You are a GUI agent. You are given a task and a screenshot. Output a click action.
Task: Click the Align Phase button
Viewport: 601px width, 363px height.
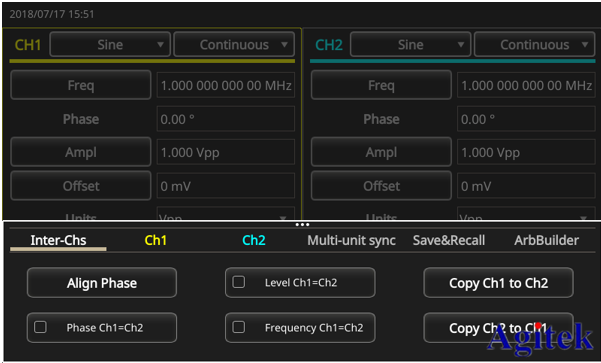[102, 283]
